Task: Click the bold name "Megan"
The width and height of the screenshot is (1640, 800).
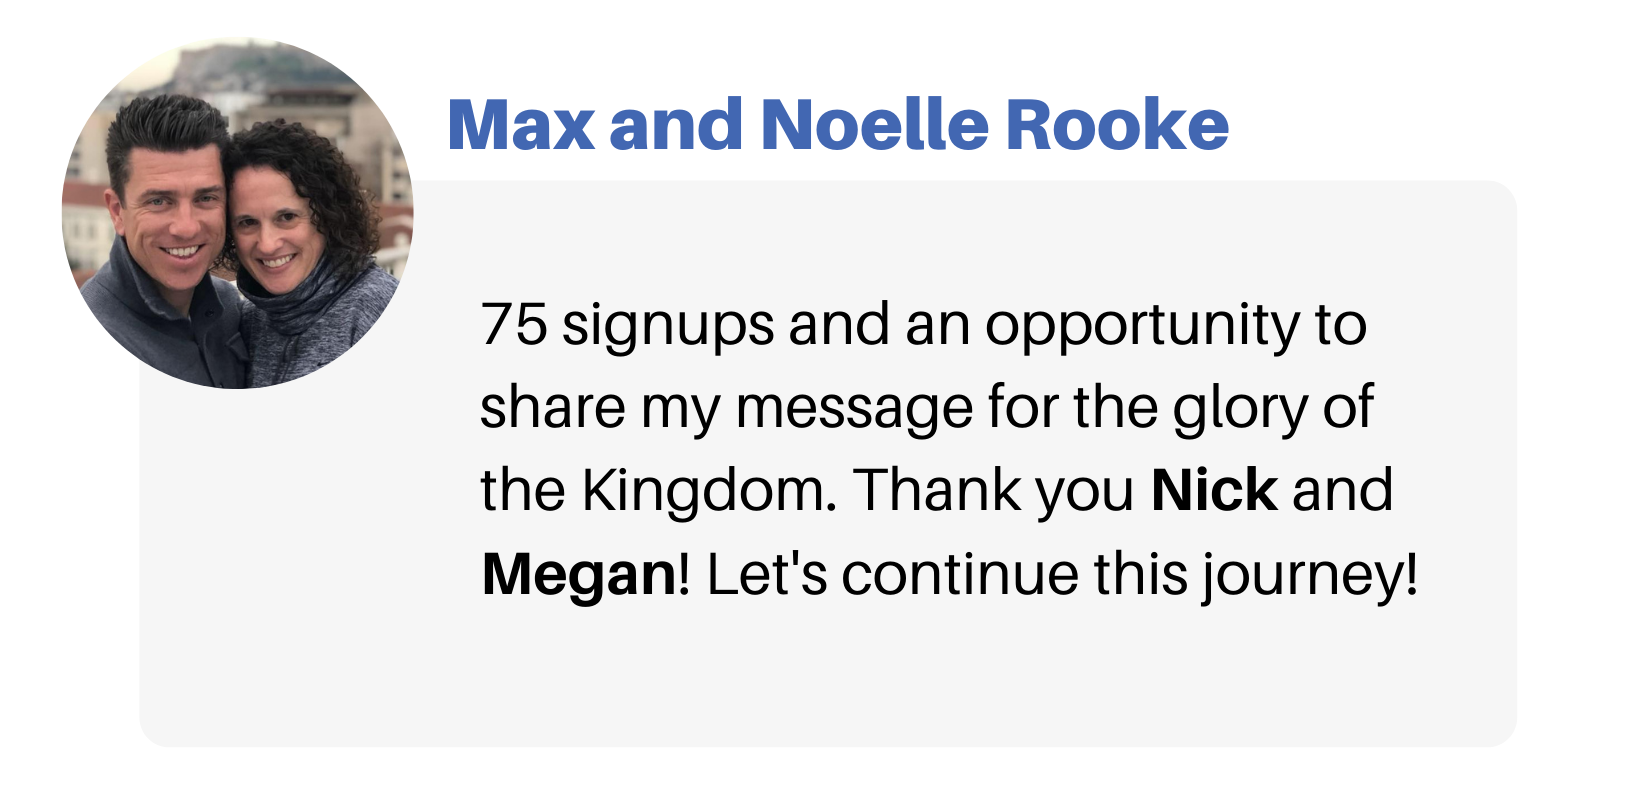Action: (579, 575)
